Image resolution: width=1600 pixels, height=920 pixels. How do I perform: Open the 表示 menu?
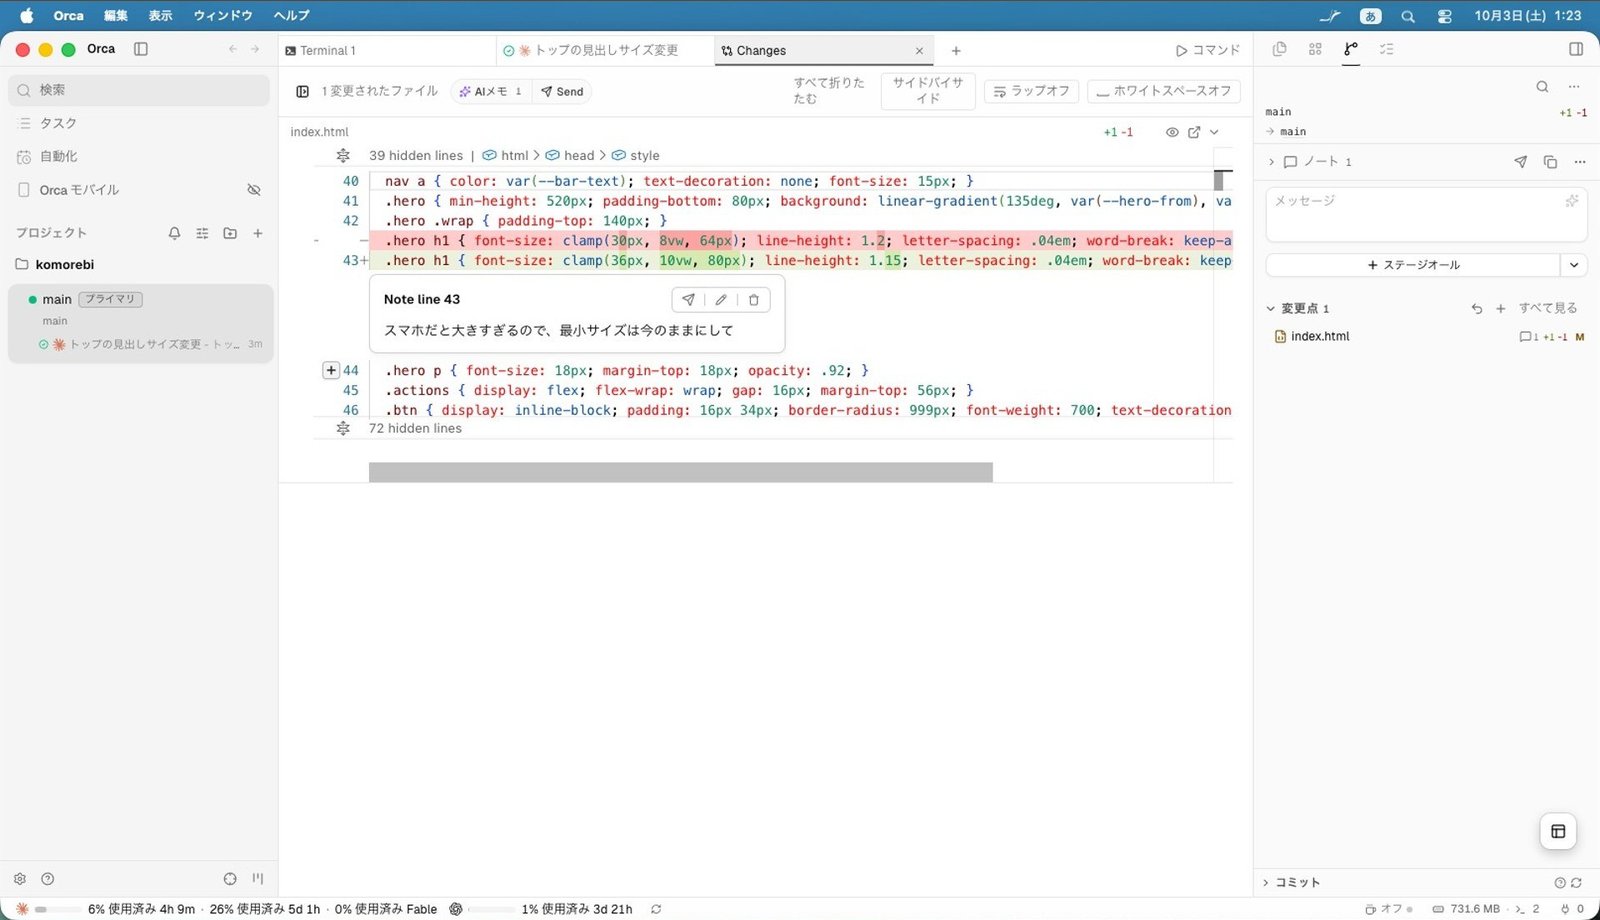coord(160,15)
